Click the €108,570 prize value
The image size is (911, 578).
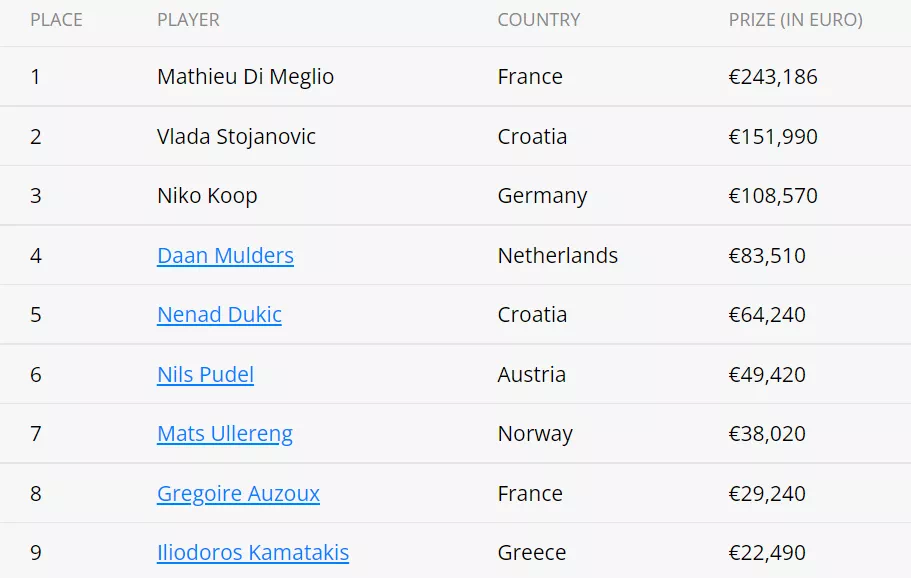coord(773,196)
